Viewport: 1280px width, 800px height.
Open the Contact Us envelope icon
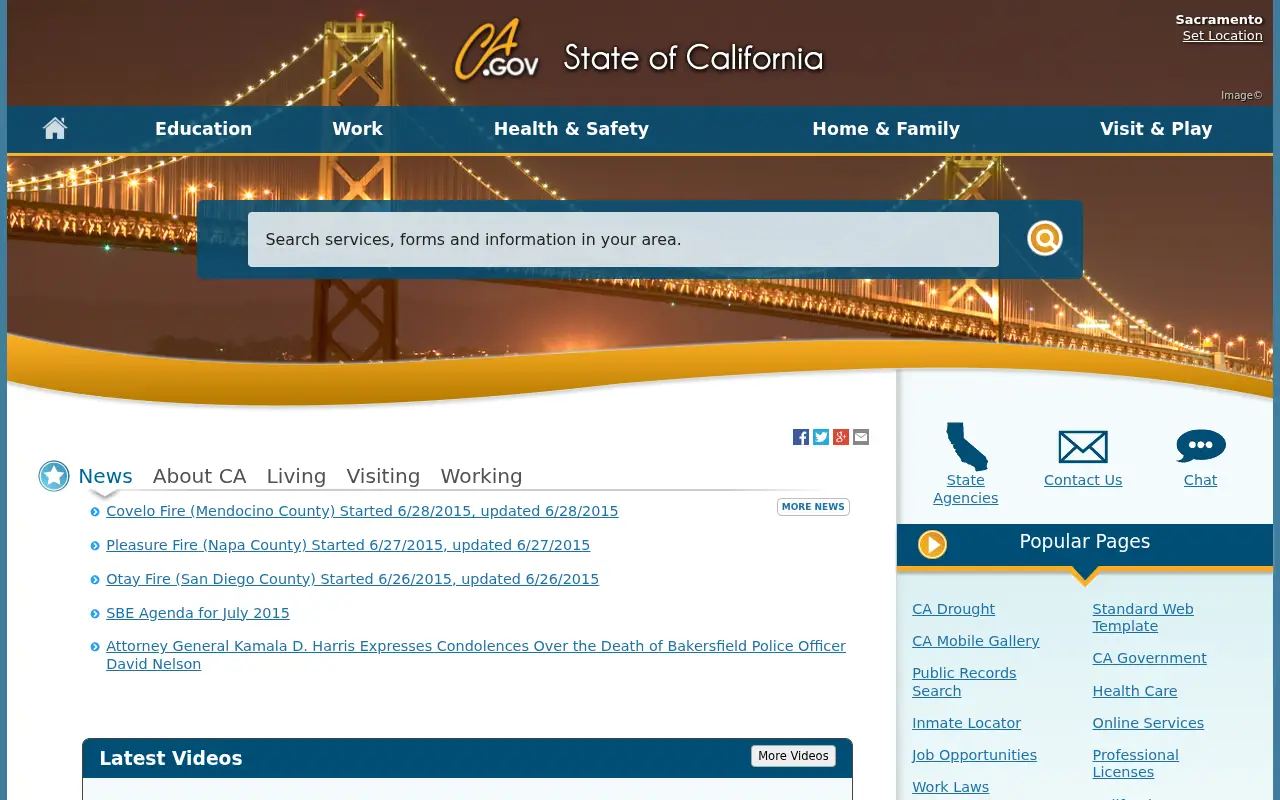click(x=1083, y=447)
